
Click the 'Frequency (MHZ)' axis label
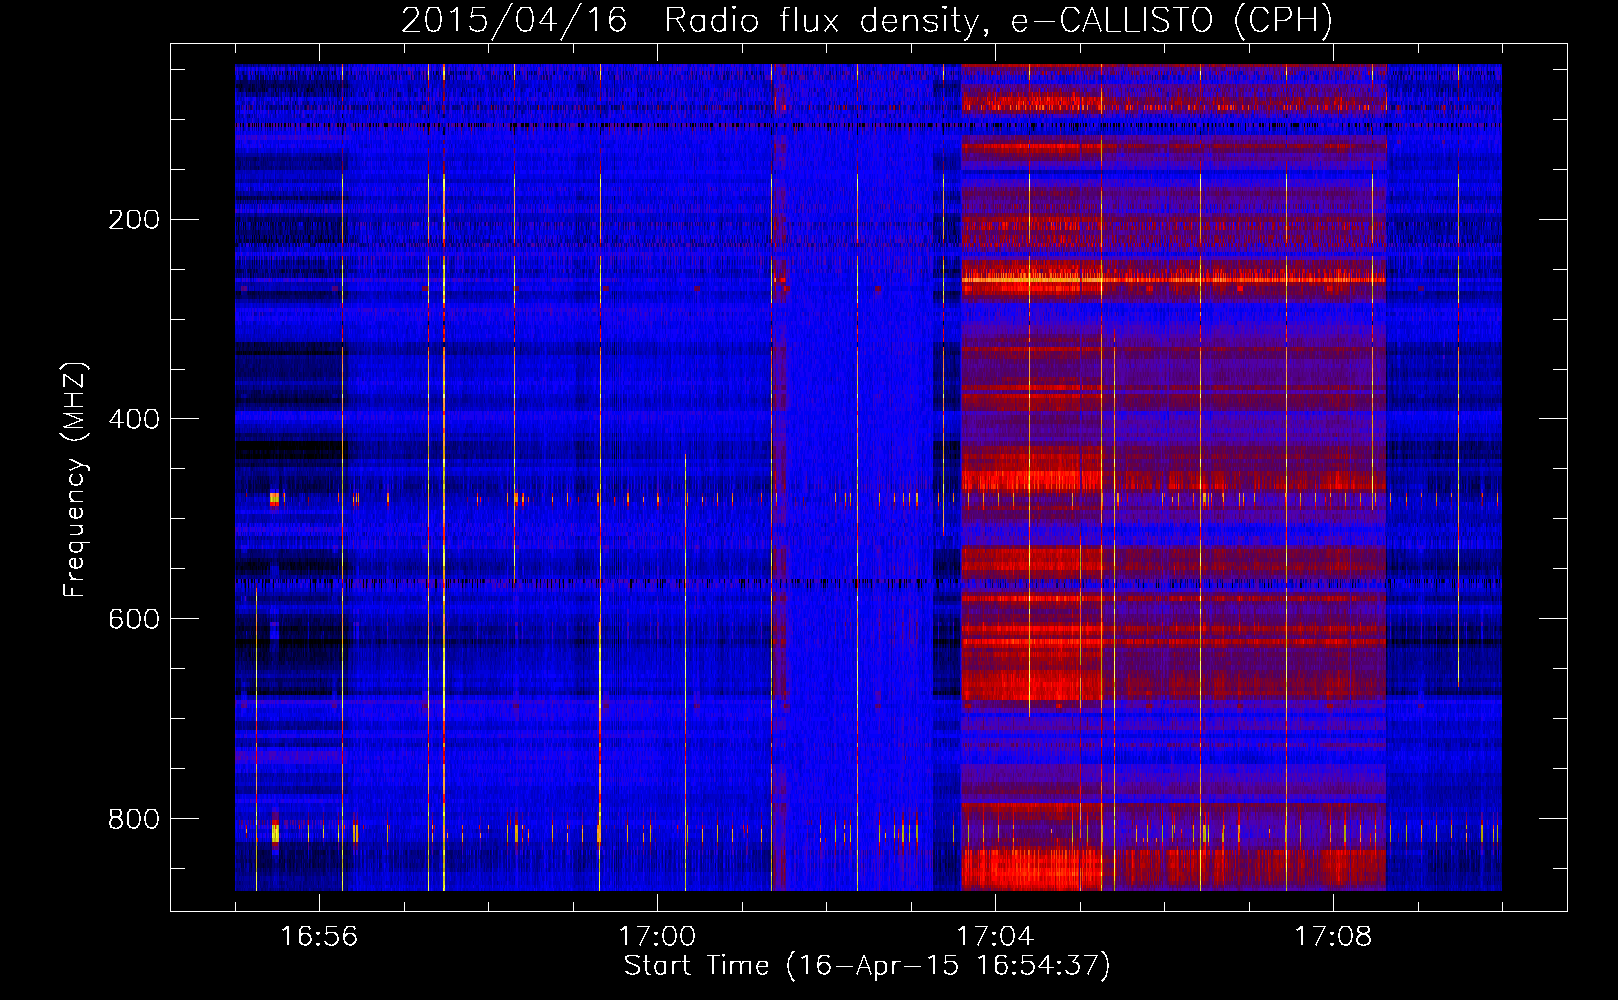point(75,480)
